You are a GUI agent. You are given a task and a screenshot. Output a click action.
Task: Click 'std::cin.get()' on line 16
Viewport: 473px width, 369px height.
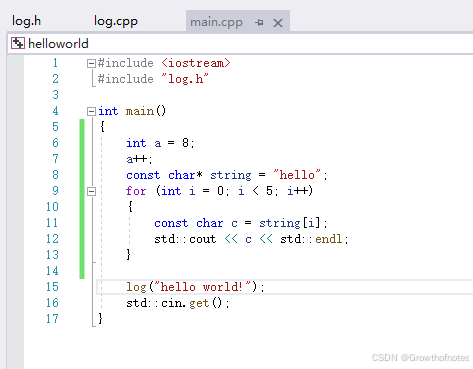click(174, 303)
